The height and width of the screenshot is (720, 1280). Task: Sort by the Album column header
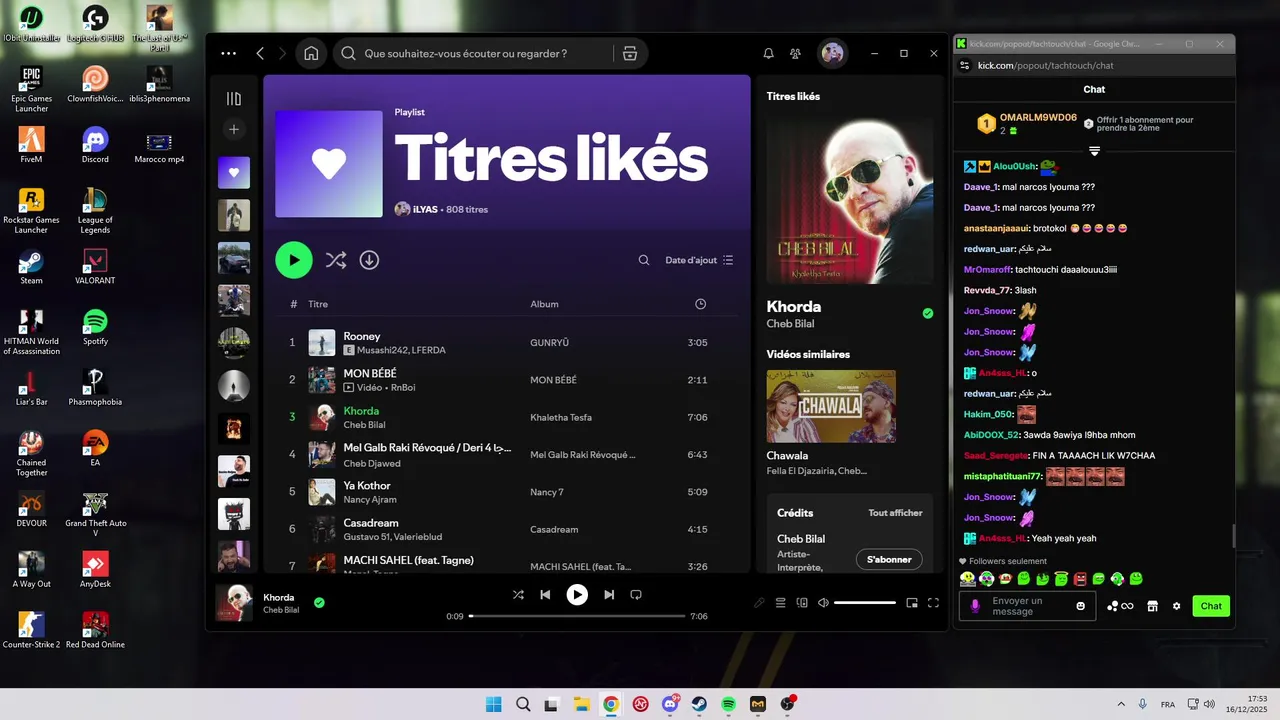(544, 304)
